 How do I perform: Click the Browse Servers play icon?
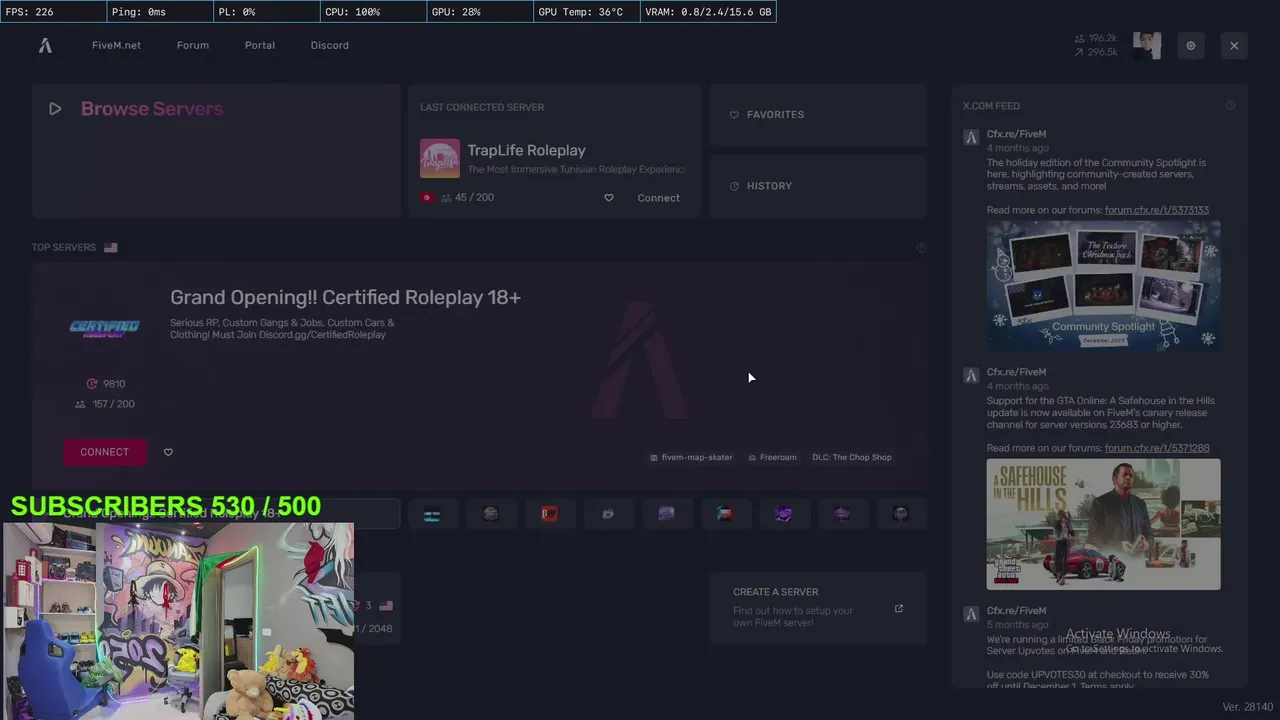55,109
